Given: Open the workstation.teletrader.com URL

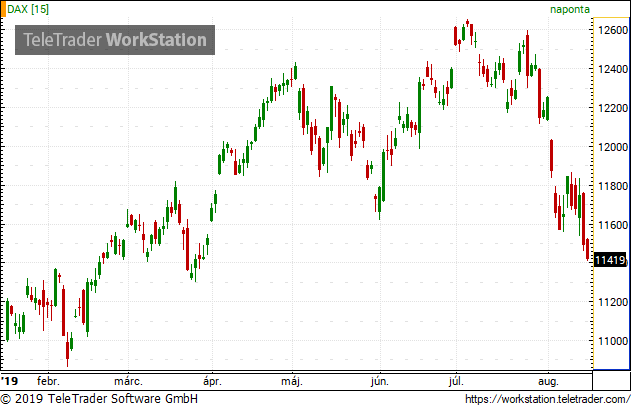Looking at the screenshot, I should (x=547, y=399).
